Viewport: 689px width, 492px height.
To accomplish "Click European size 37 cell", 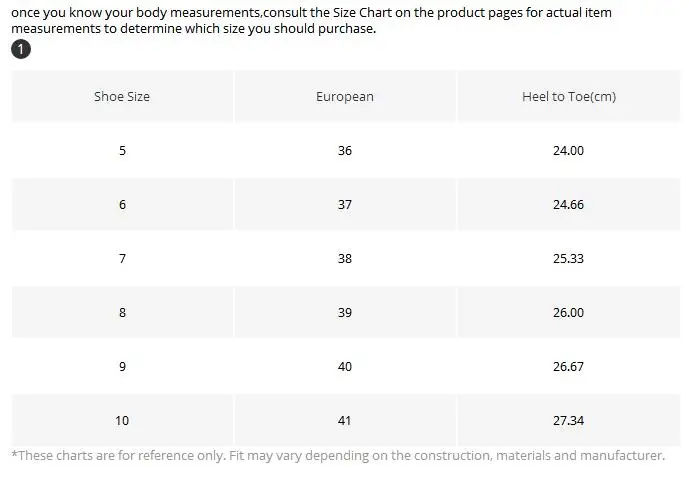I will tap(345, 205).
